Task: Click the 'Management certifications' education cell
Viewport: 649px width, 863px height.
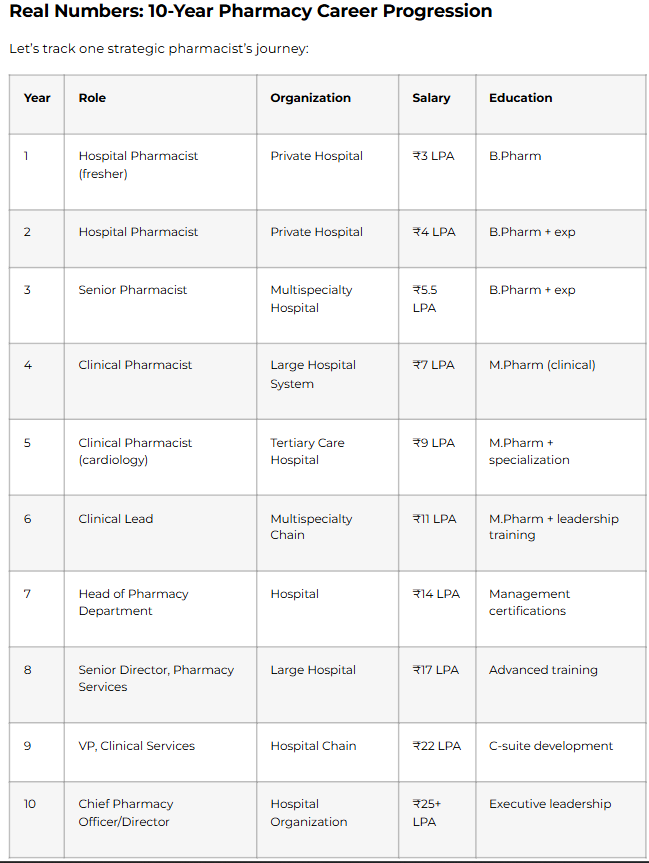Action: (x=529, y=602)
